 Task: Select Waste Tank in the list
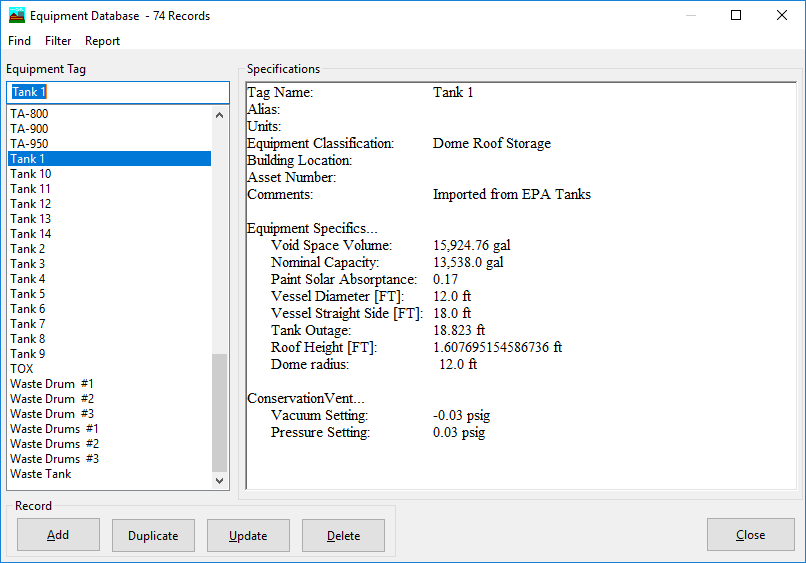tap(41, 474)
